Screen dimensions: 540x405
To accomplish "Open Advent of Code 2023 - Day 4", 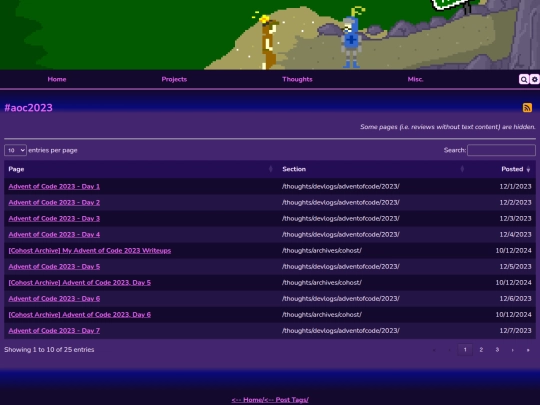I will point(54,235).
